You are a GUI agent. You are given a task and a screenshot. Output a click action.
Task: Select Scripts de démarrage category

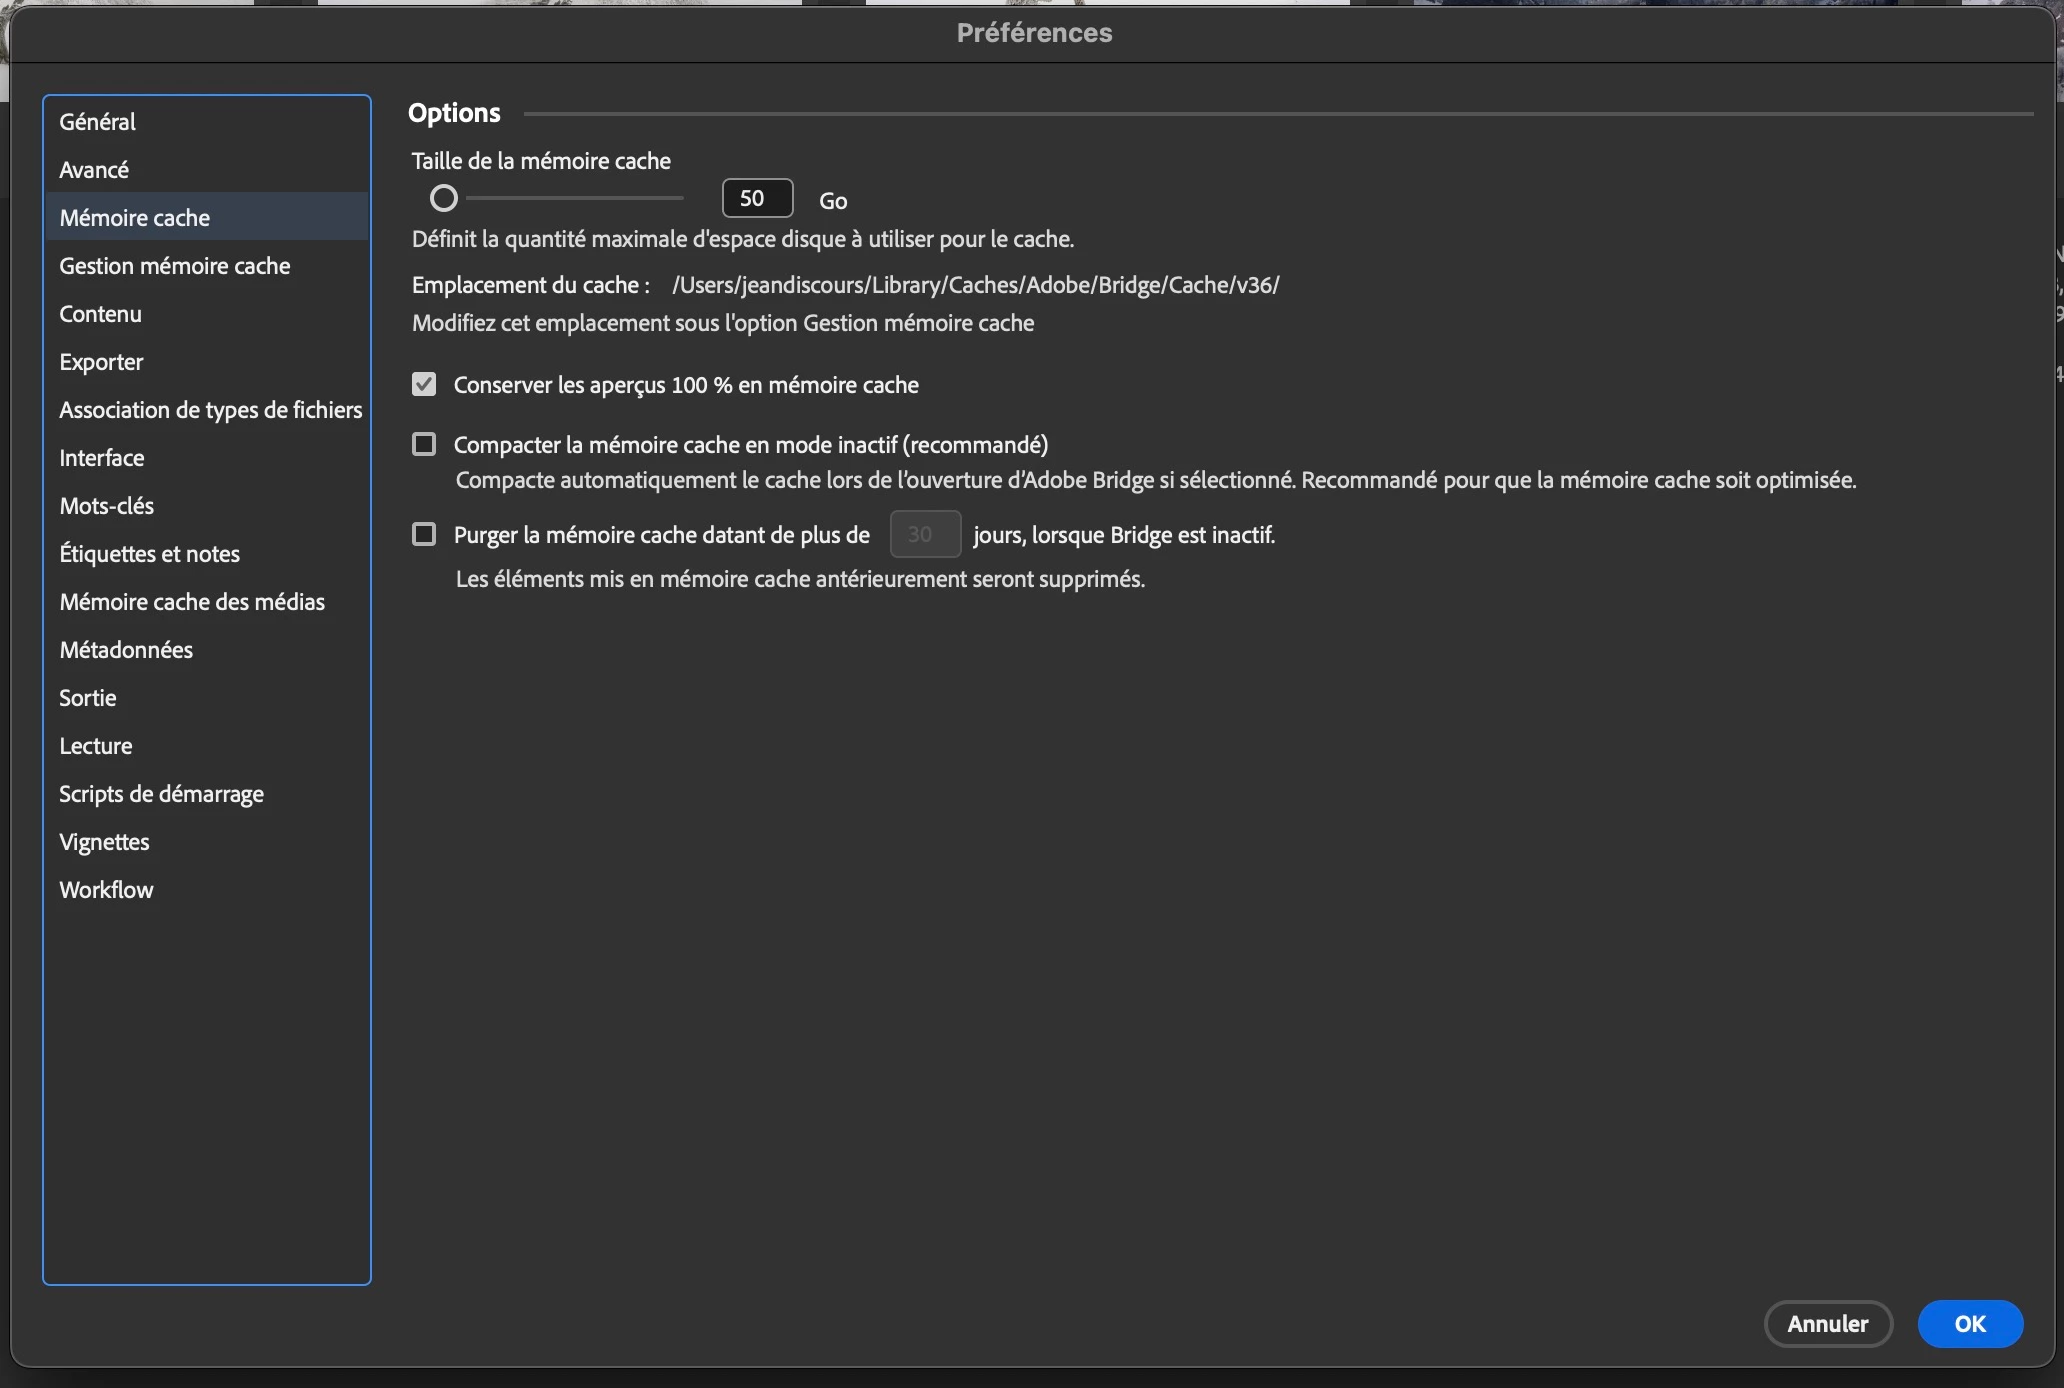[x=162, y=794]
